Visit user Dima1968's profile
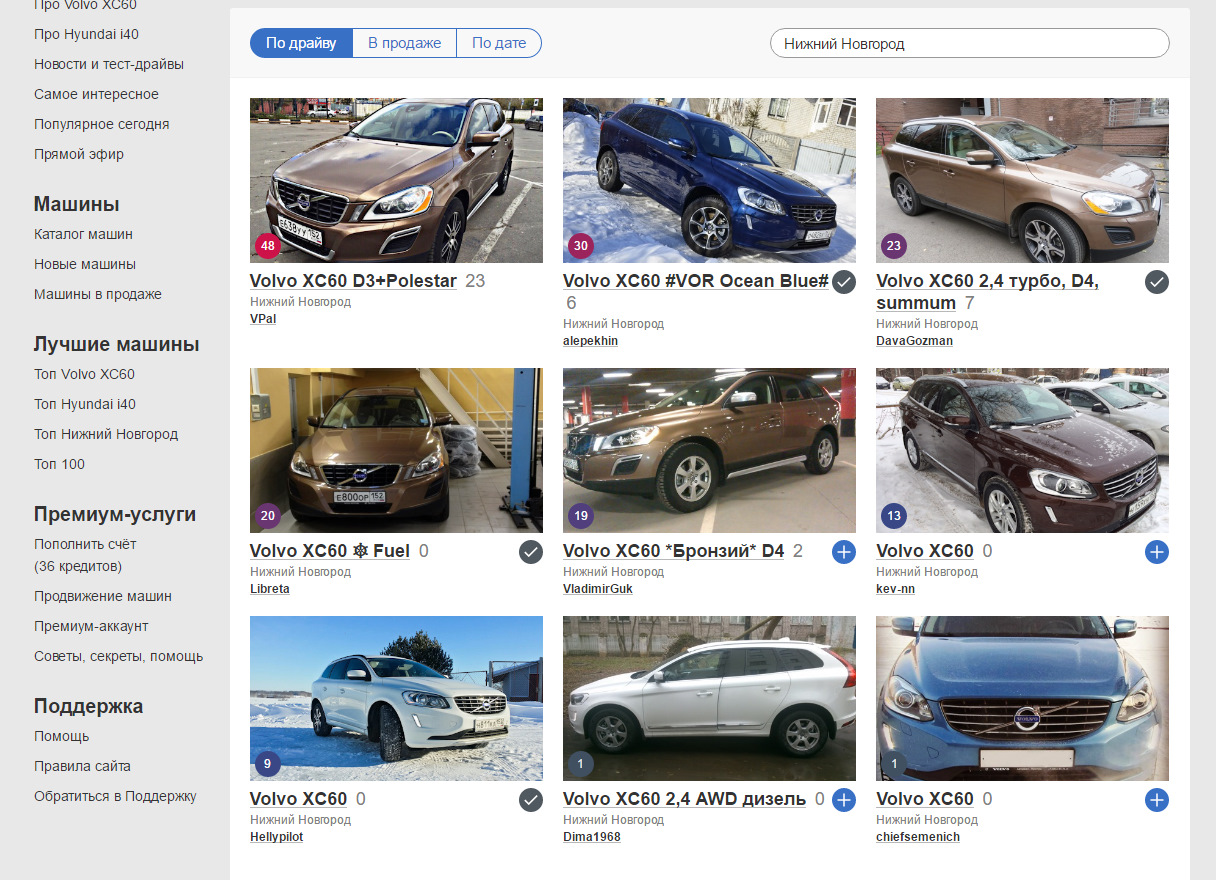The image size is (1216, 880). click(592, 837)
